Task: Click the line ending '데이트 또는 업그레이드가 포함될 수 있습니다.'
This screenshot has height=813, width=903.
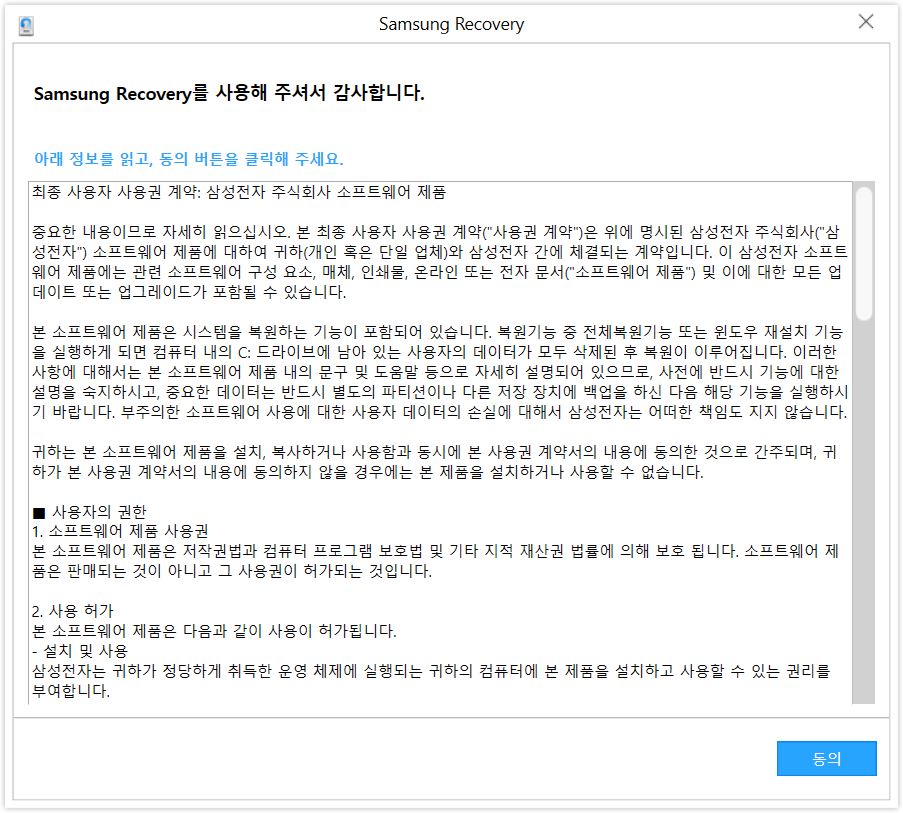Action: point(189,292)
